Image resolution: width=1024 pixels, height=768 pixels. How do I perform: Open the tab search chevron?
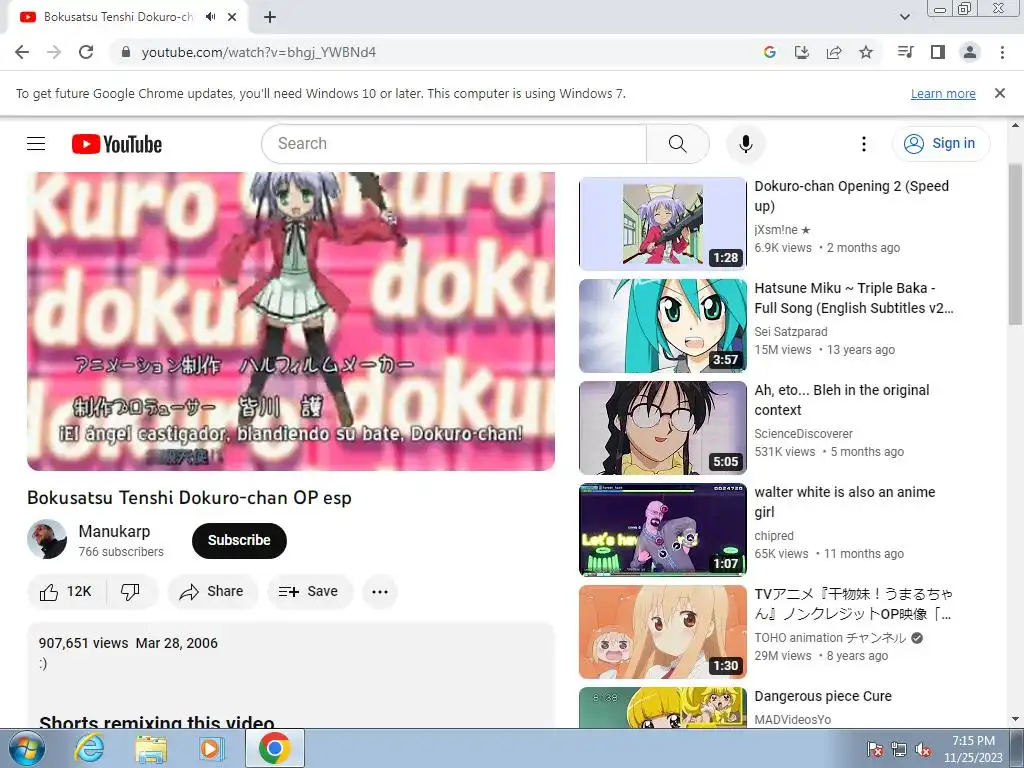tap(904, 17)
